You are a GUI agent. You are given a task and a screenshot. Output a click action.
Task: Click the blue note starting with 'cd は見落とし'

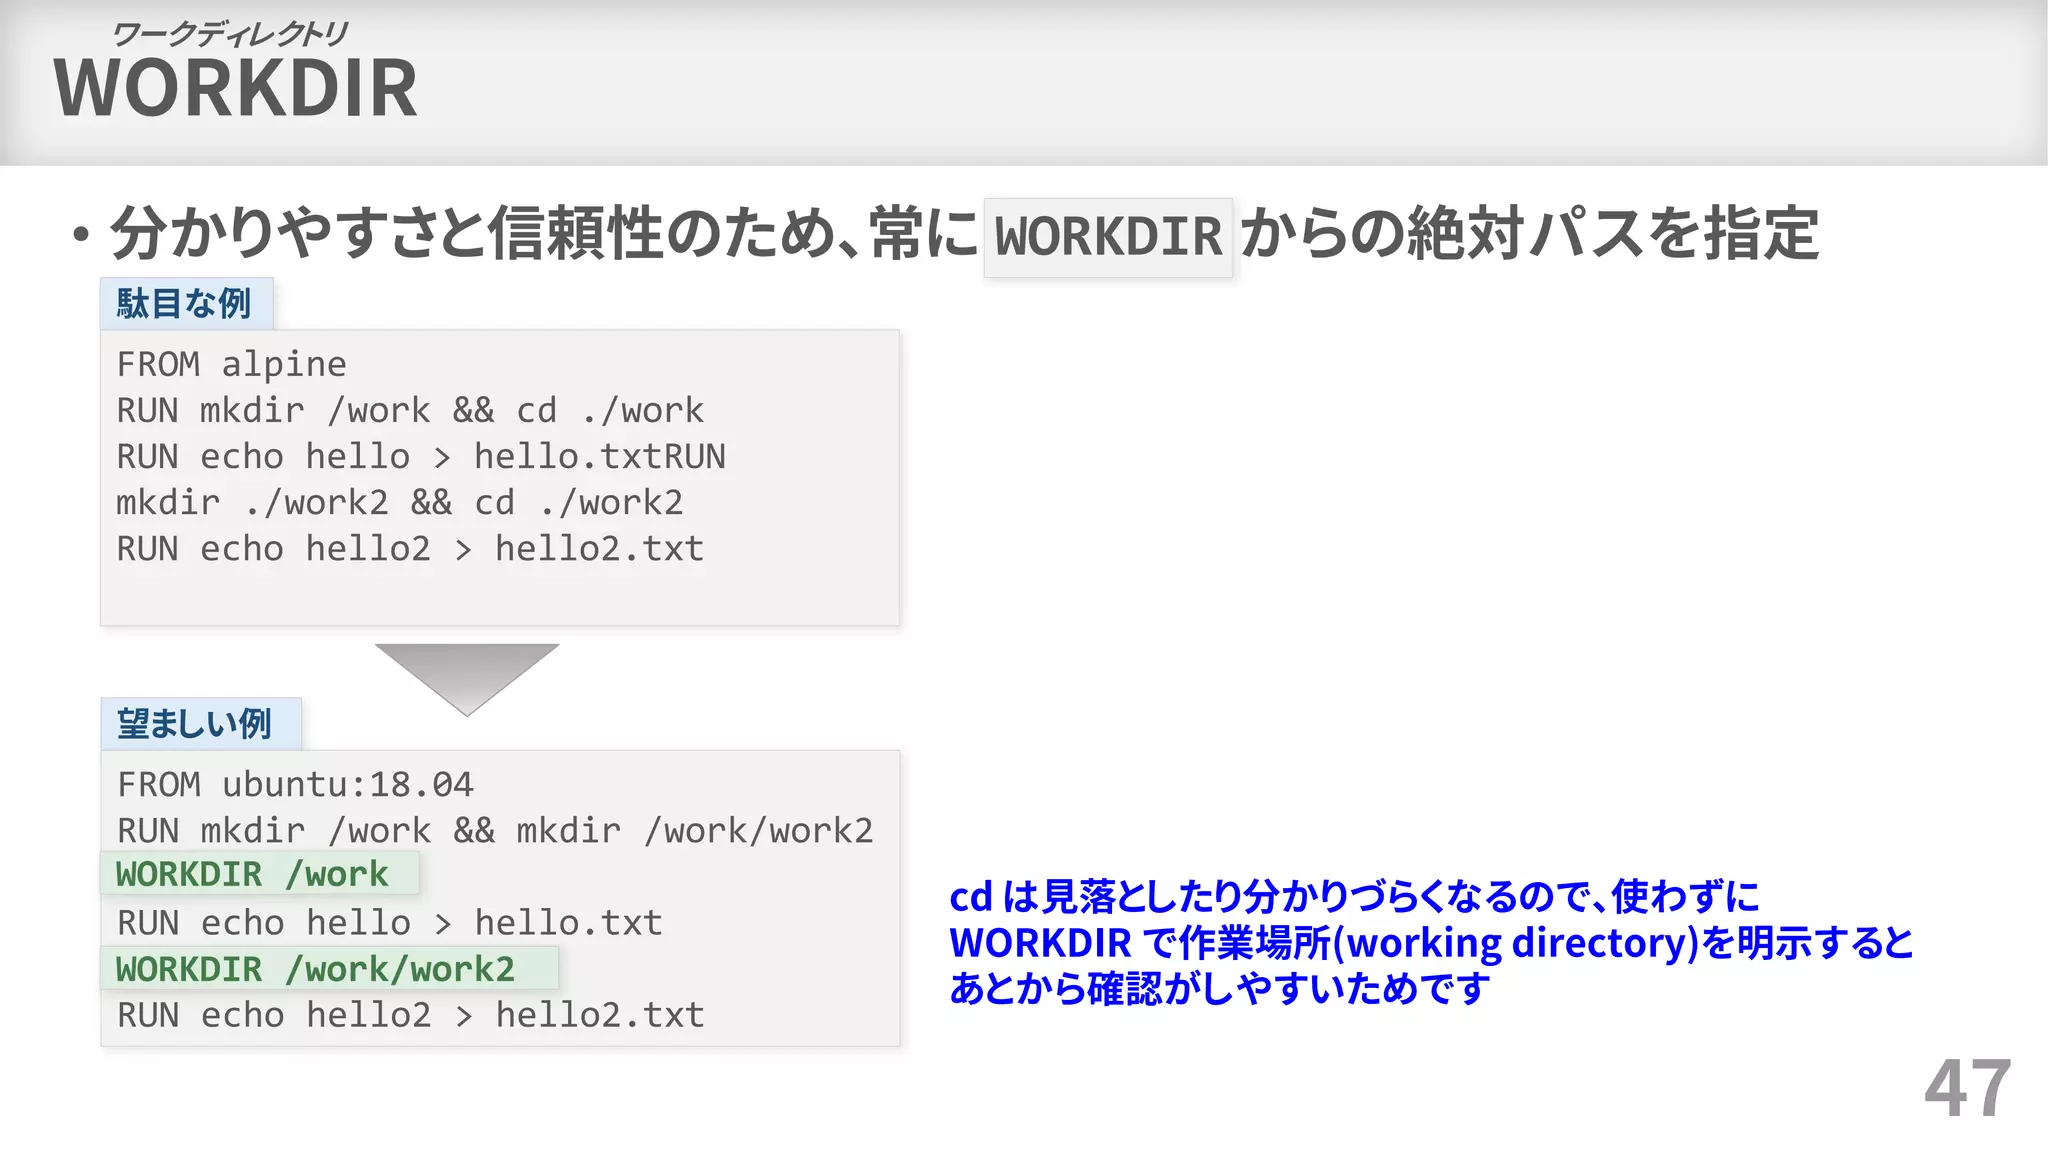(1354, 897)
